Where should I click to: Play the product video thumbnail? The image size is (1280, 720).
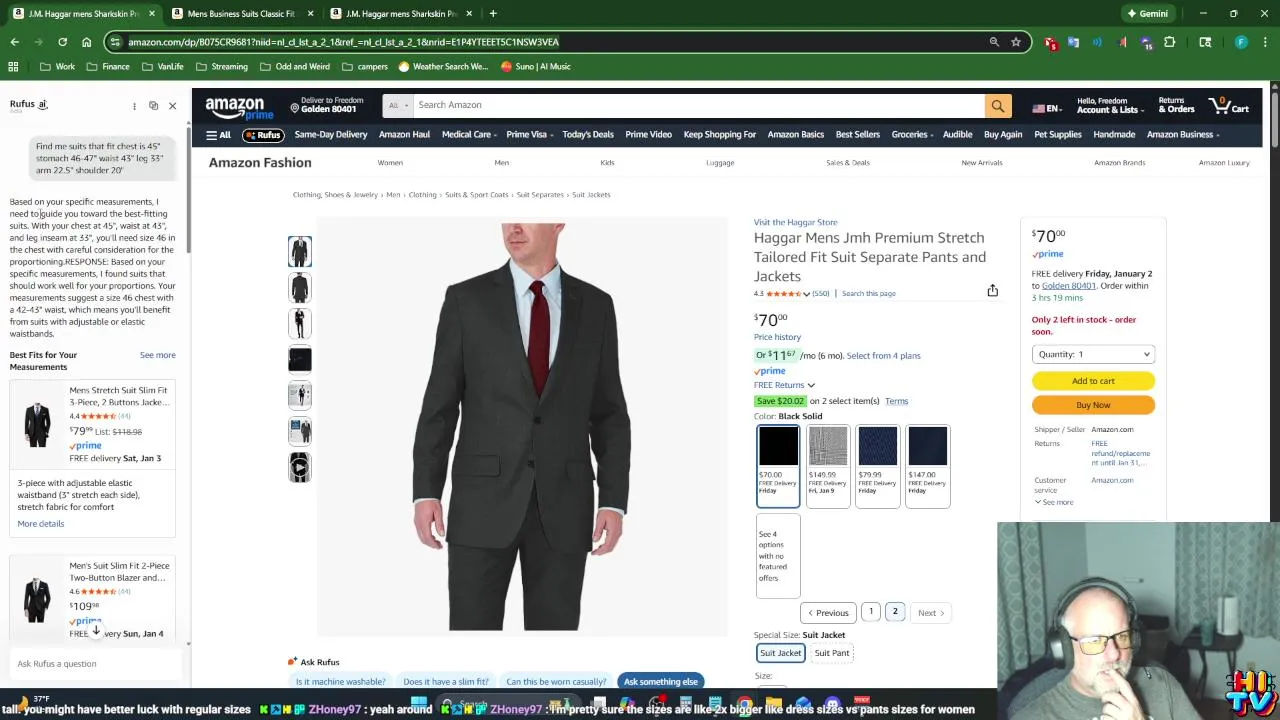[300, 467]
